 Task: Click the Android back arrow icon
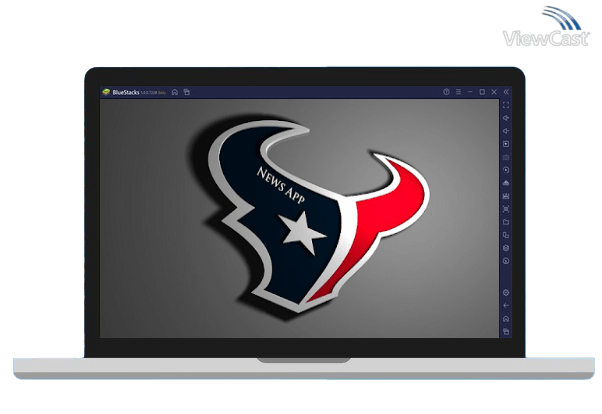506,305
